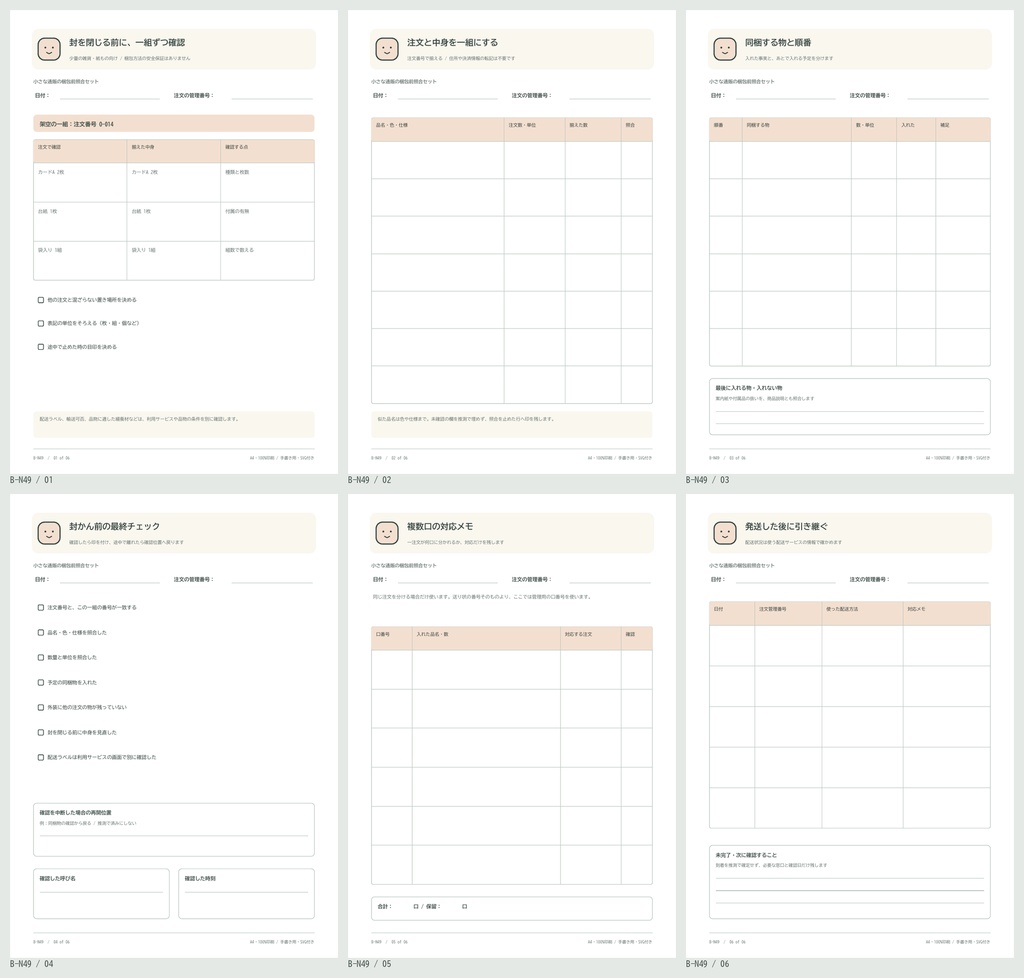Viewport: 1024px width, 978px height.
Task: Click the page label B-N49 / 03
Action: tap(707, 480)
